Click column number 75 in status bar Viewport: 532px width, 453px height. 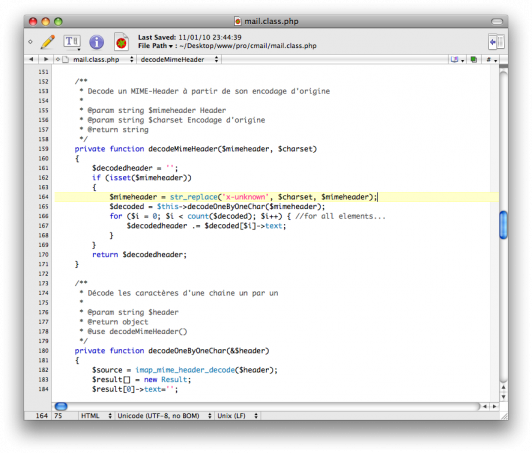click(58, 416)
